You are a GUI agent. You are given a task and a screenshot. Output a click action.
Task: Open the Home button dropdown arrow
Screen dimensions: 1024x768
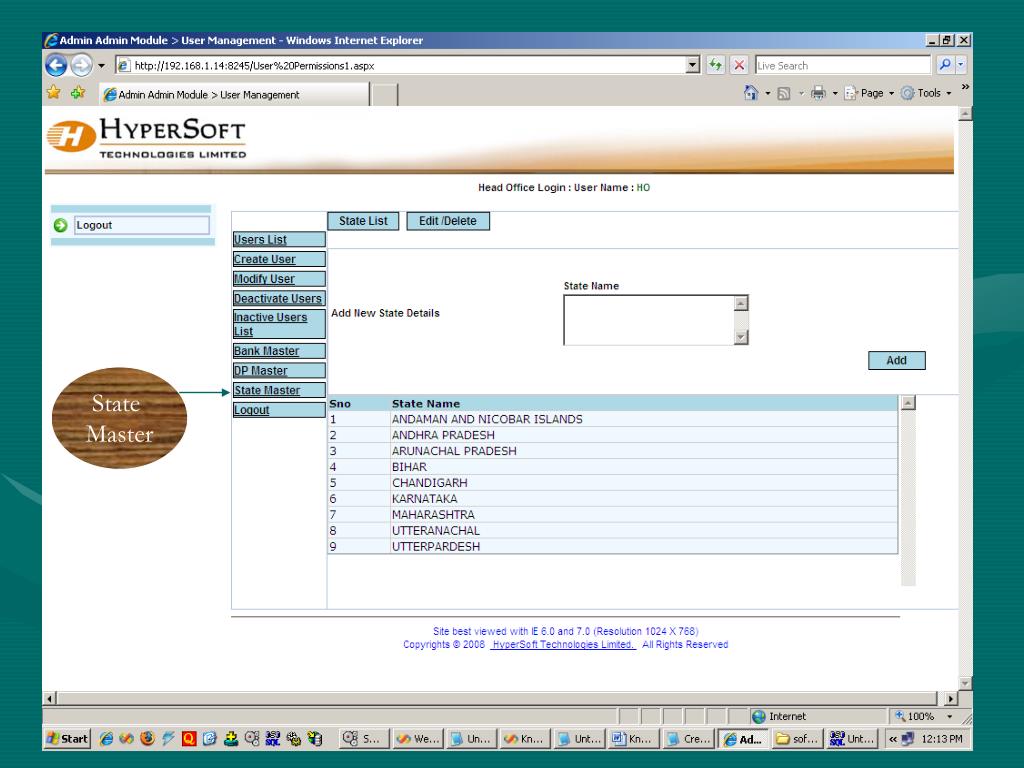tap(767, 93)
